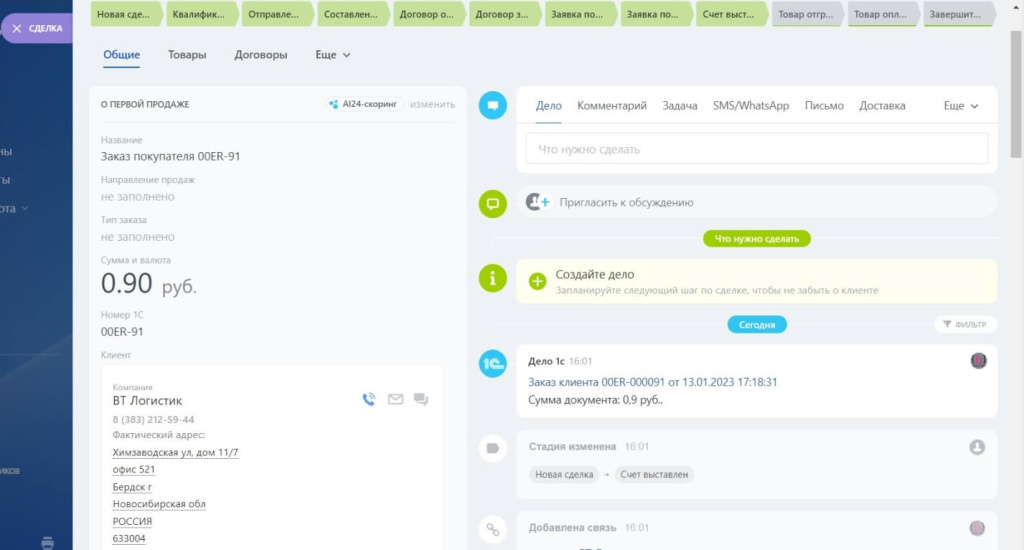Switch to the Договоры tab

(x=261, y=55)
